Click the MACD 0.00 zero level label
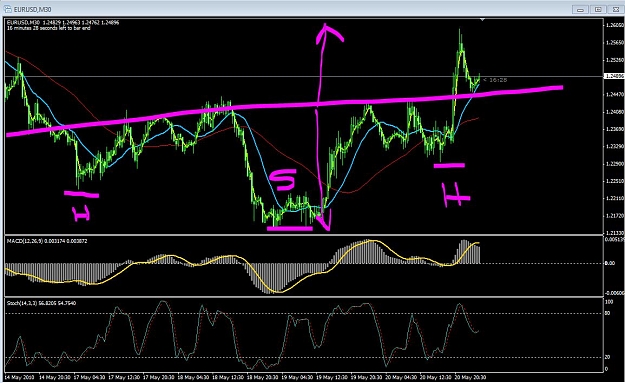Viewport: 625px width, 383px height. tap(609, 263)
